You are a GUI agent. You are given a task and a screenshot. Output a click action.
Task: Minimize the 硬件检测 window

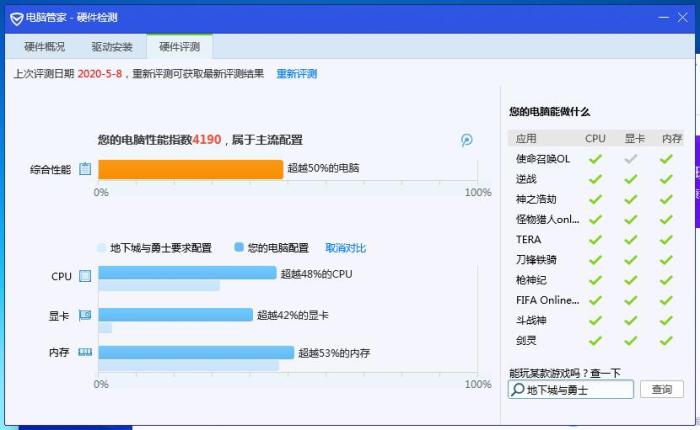pyautogui.click(x=663, y=18)
